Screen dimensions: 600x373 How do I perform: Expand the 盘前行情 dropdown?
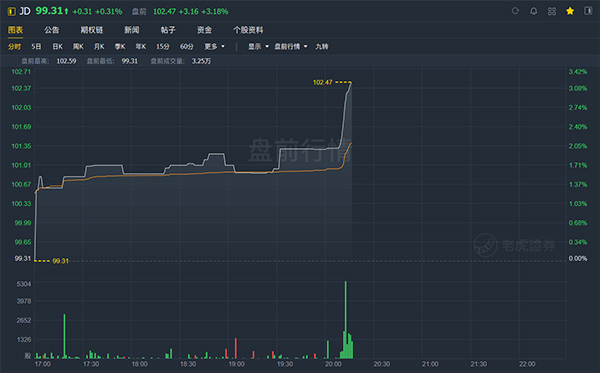pos(291,47)
